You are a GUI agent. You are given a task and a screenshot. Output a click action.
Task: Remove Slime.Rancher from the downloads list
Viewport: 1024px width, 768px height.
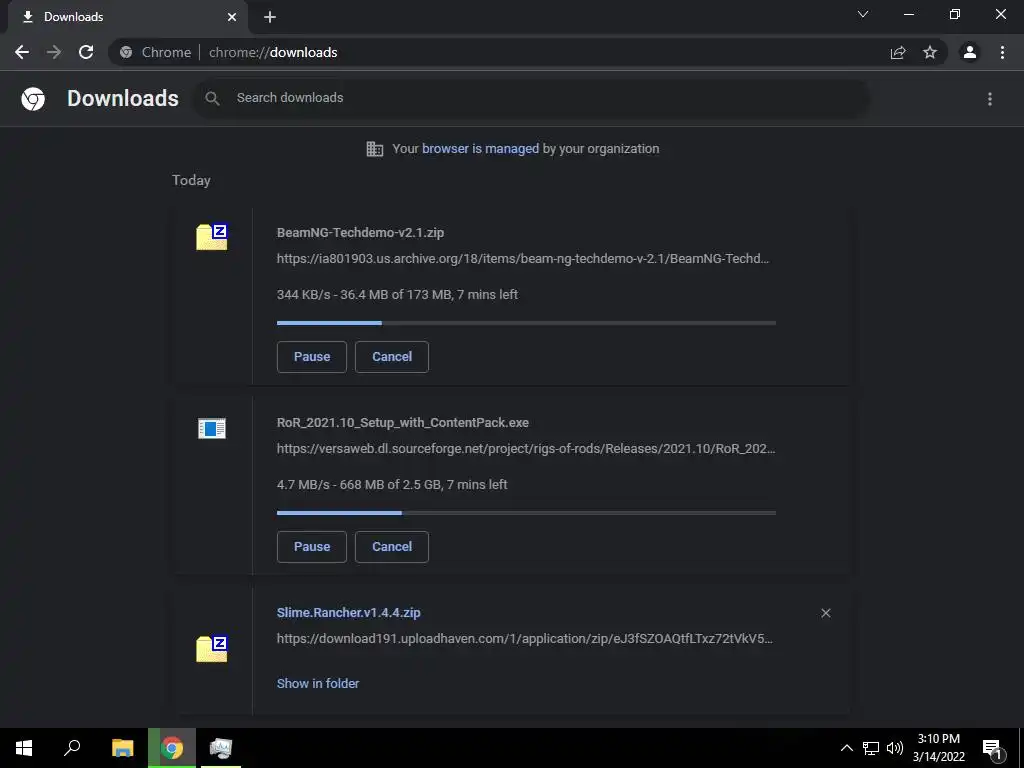click(826, 613)
